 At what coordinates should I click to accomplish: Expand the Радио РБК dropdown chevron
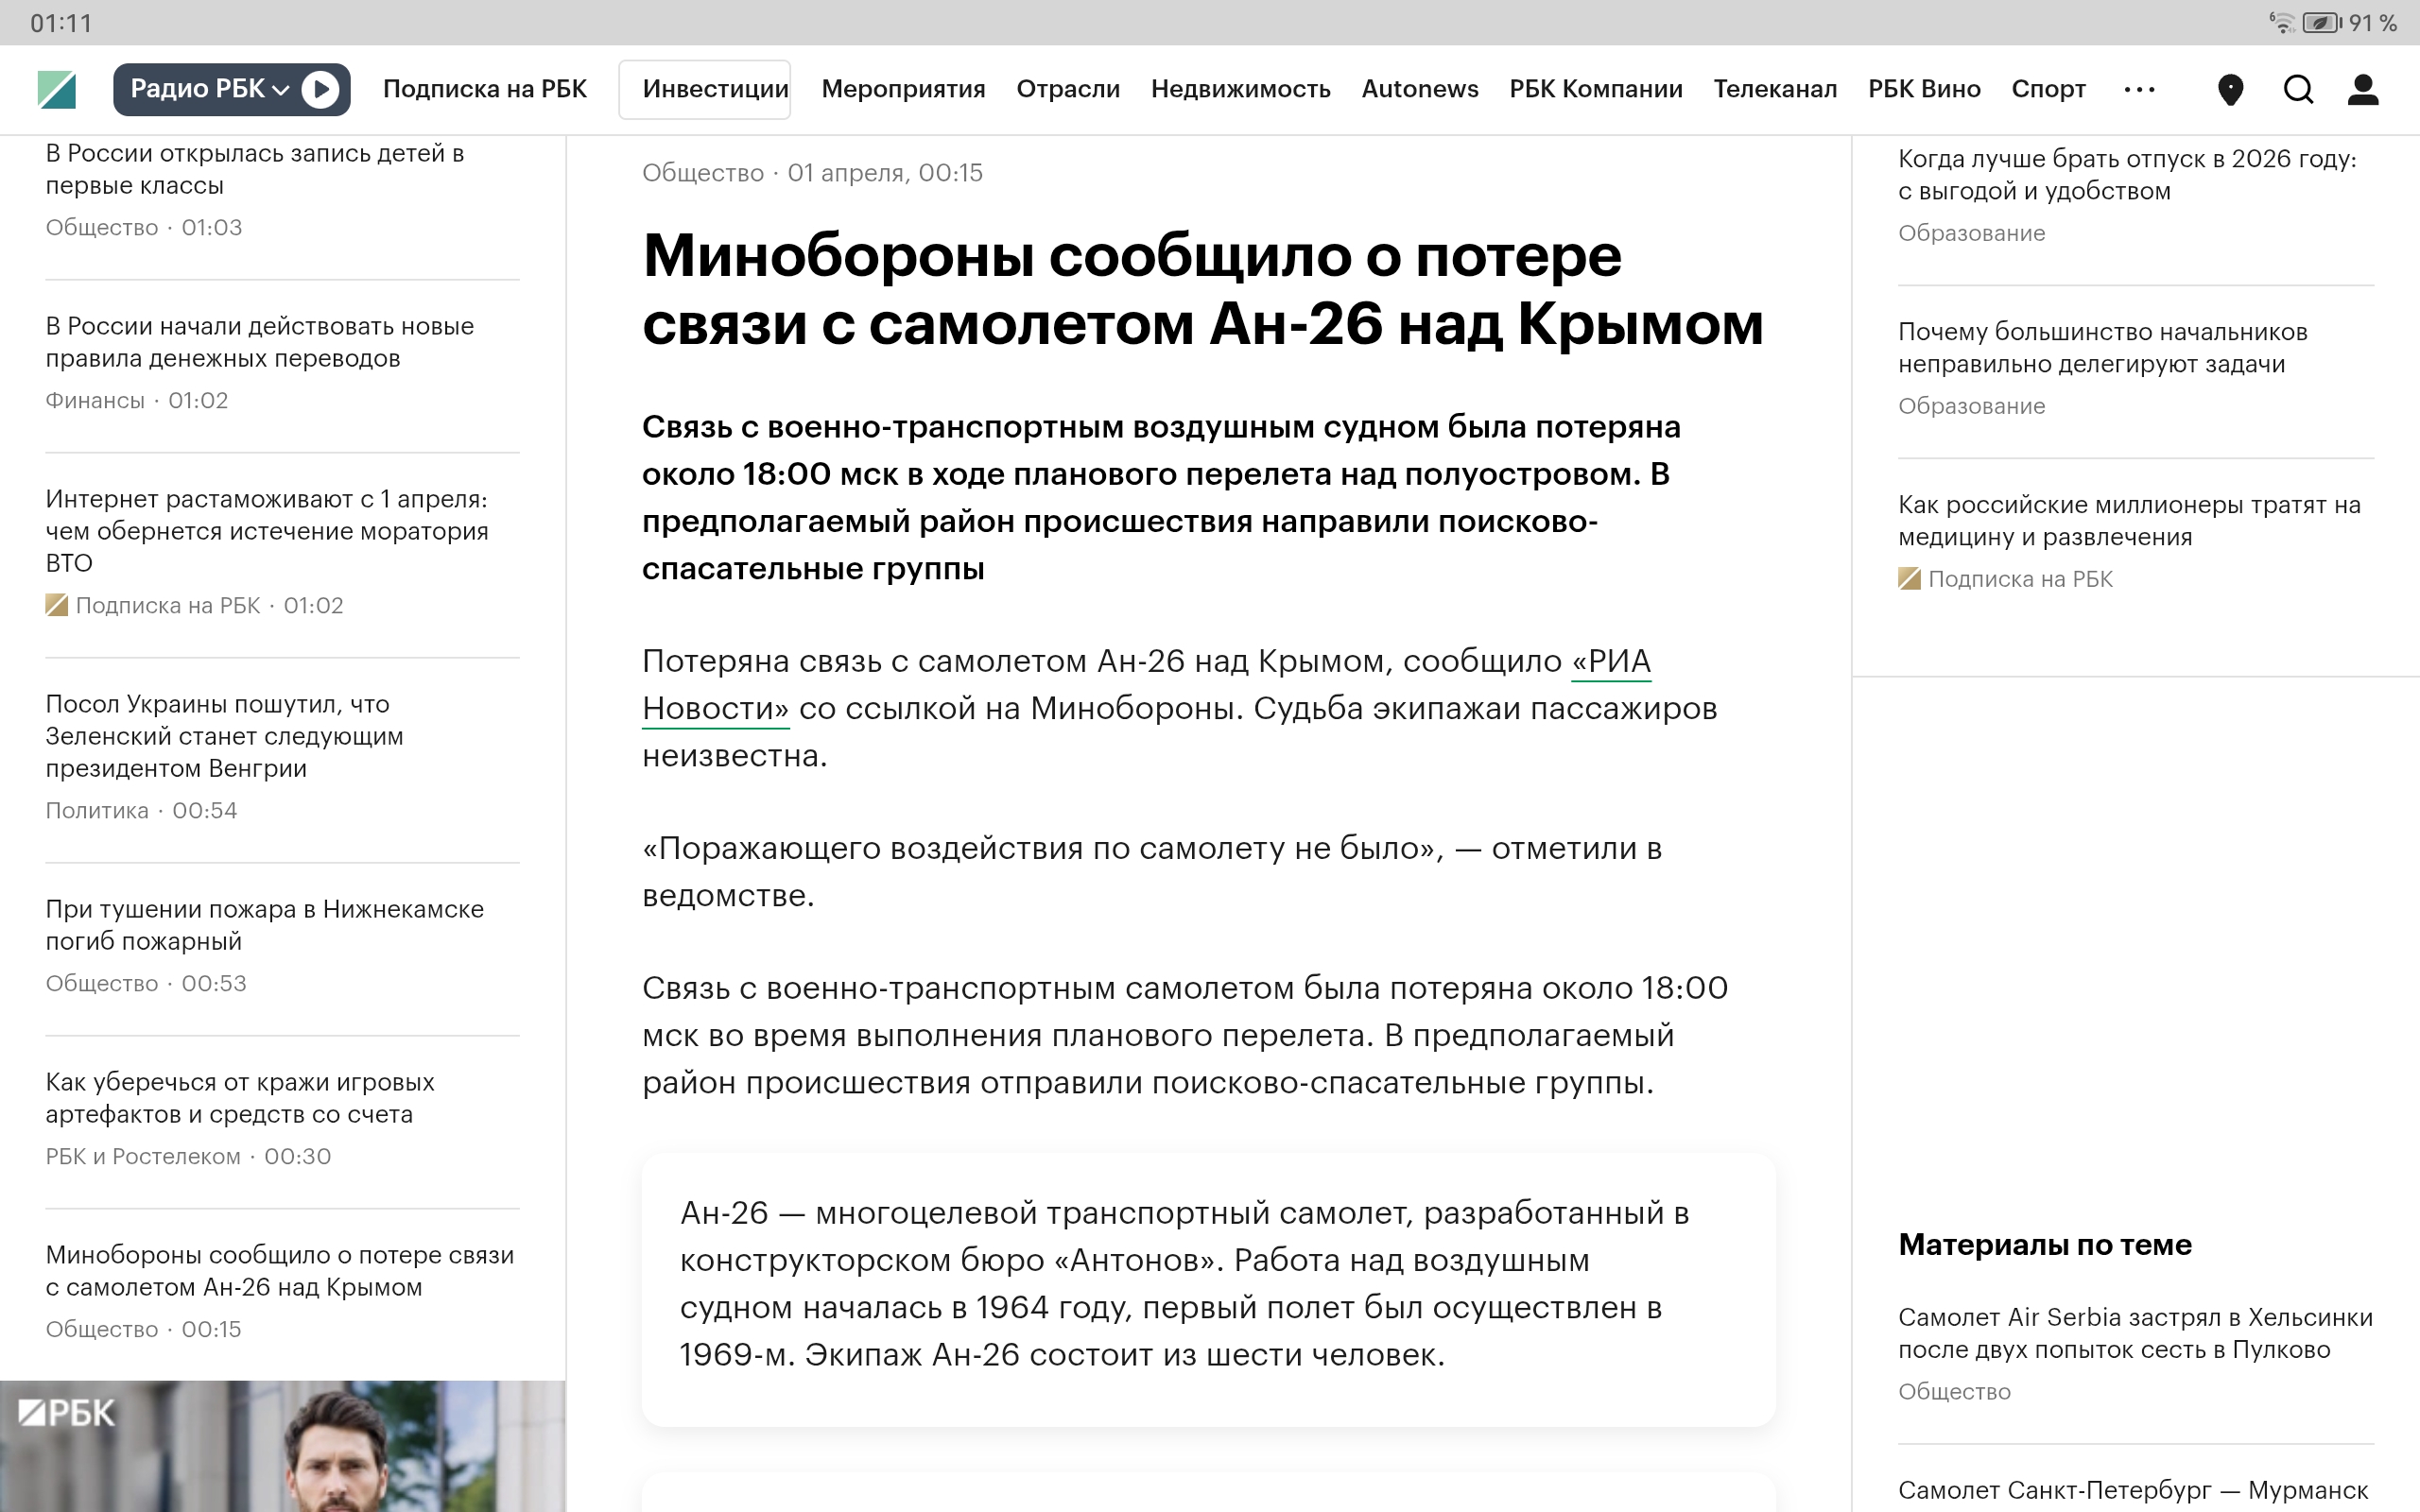(281, 90)
